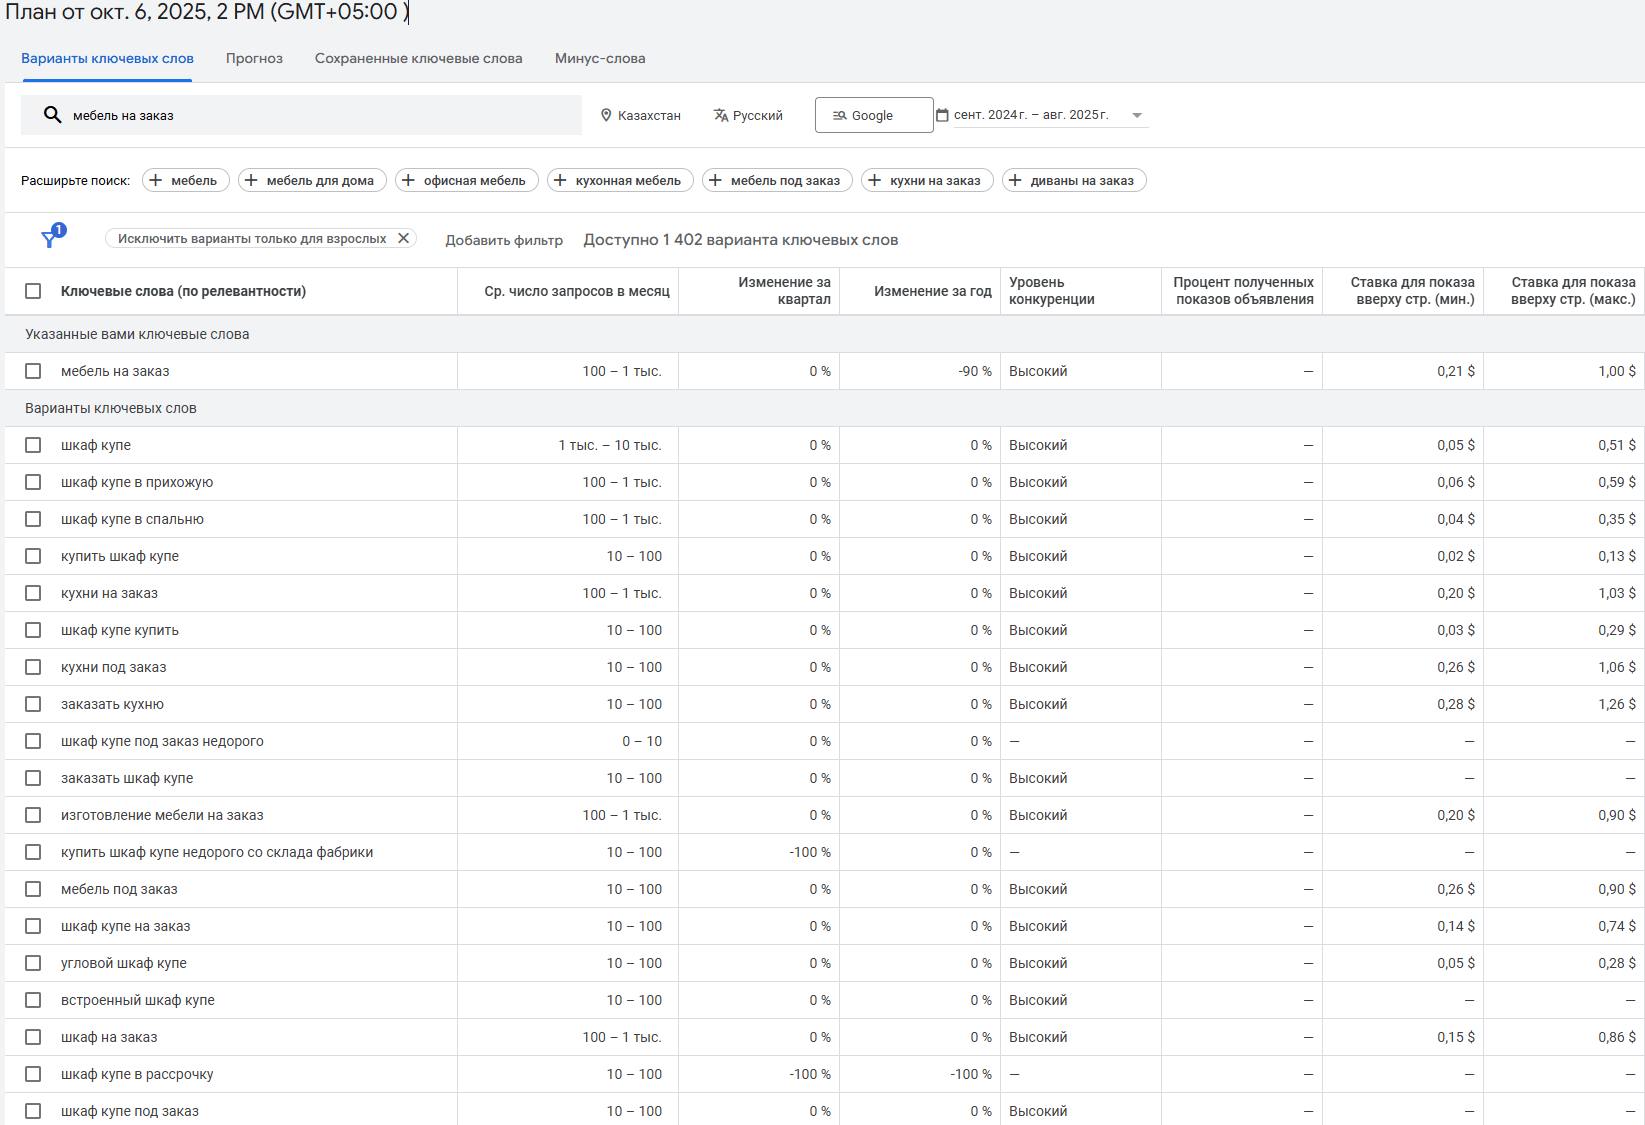The height and width of the screenshot is (1125, 1645).
Task: Add 'офисная мебель' via plus icon
Action: pos(407,180)
